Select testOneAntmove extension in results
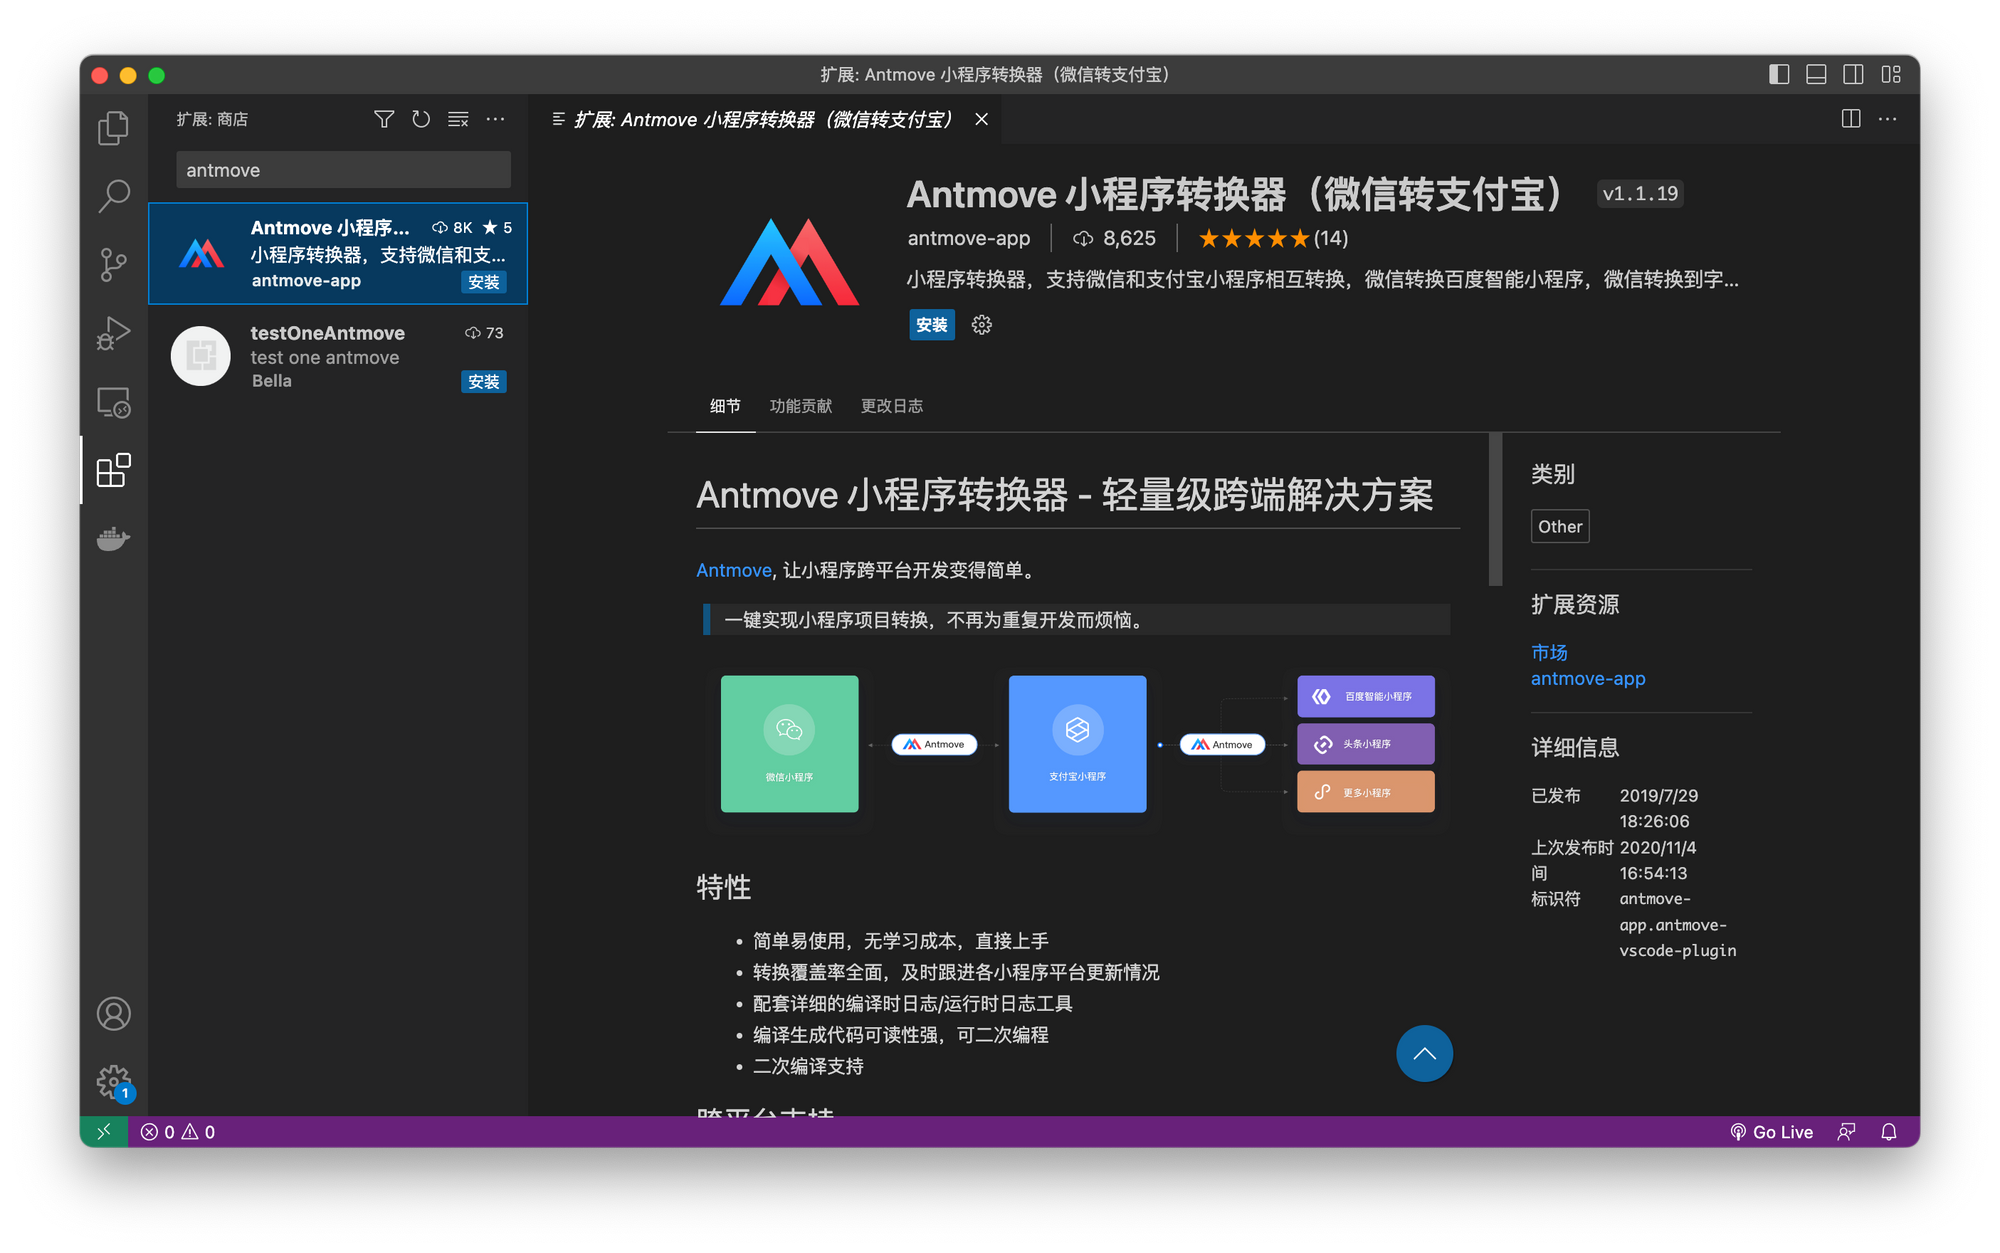This screenshot has height=1253, width=2000. point(338,356)
